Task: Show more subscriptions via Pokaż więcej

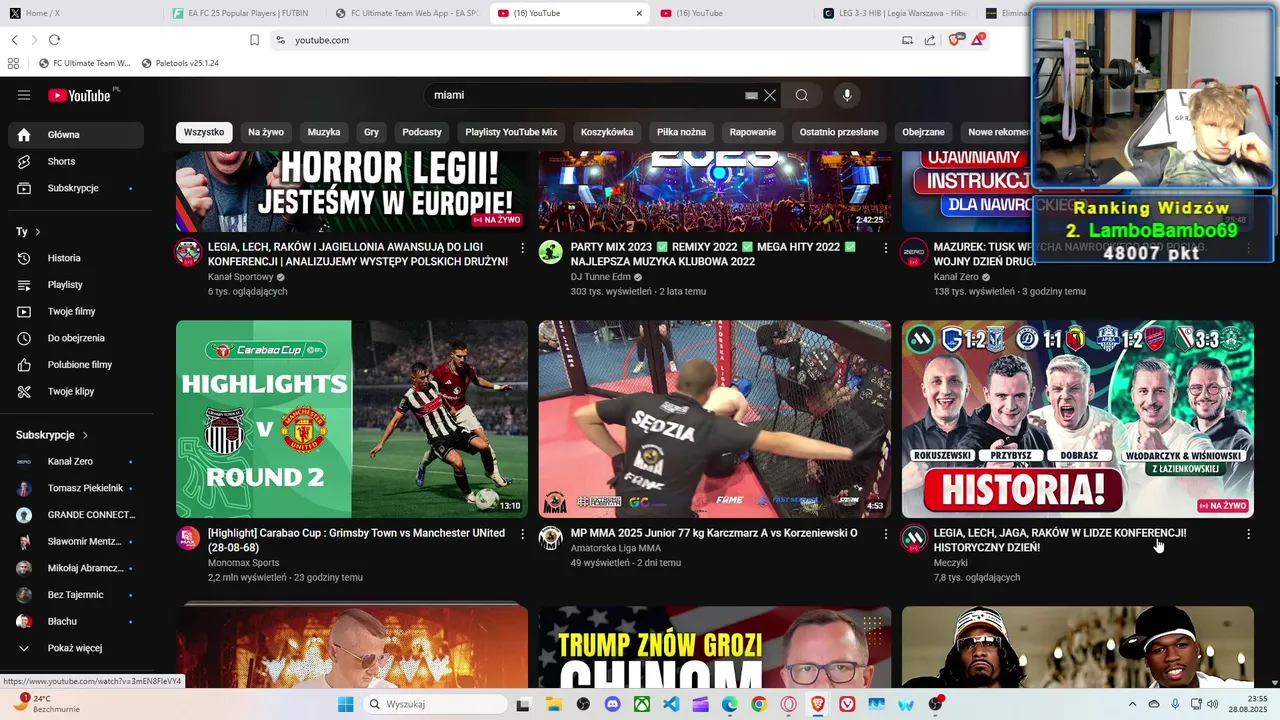Action: [x=78, y=648]
